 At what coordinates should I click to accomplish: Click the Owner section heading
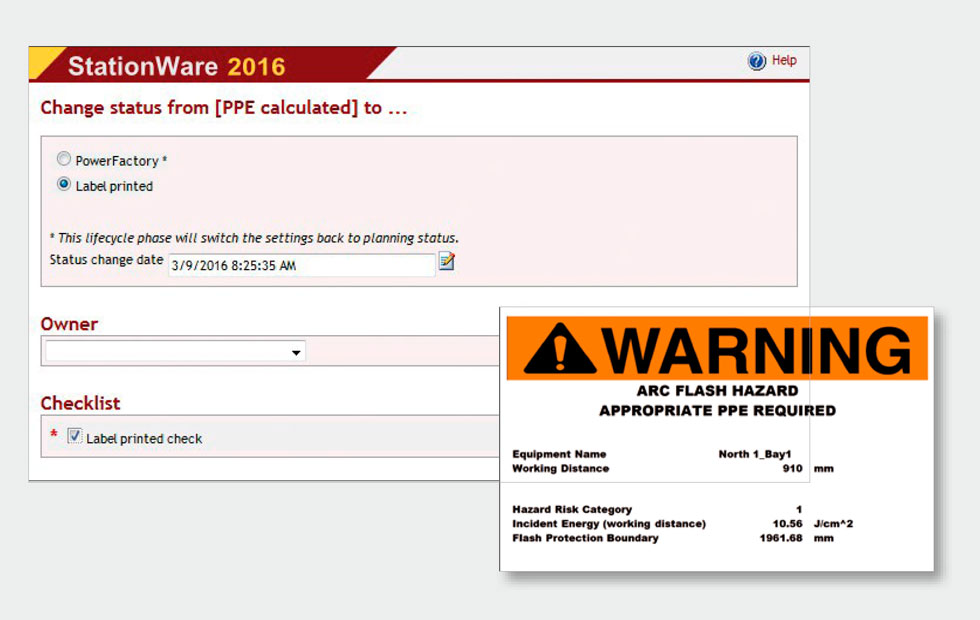(69, 324)
